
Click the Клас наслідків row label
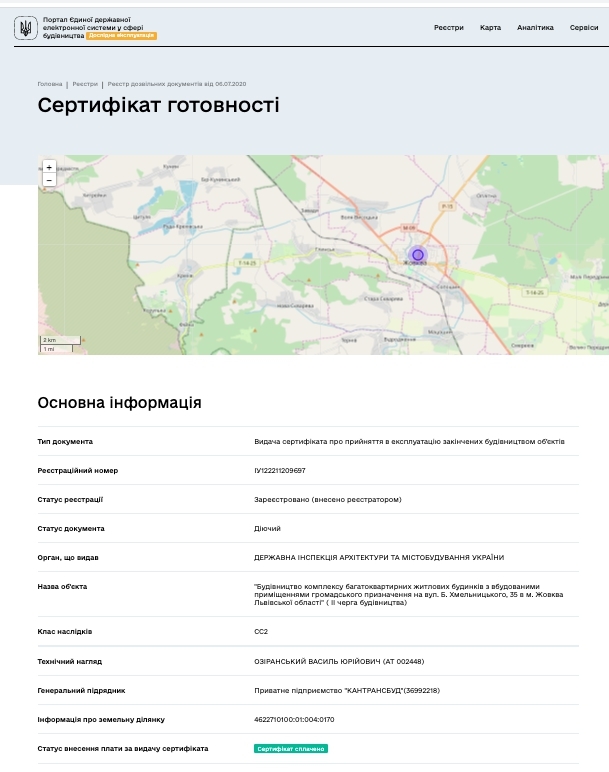pos(64,632)
